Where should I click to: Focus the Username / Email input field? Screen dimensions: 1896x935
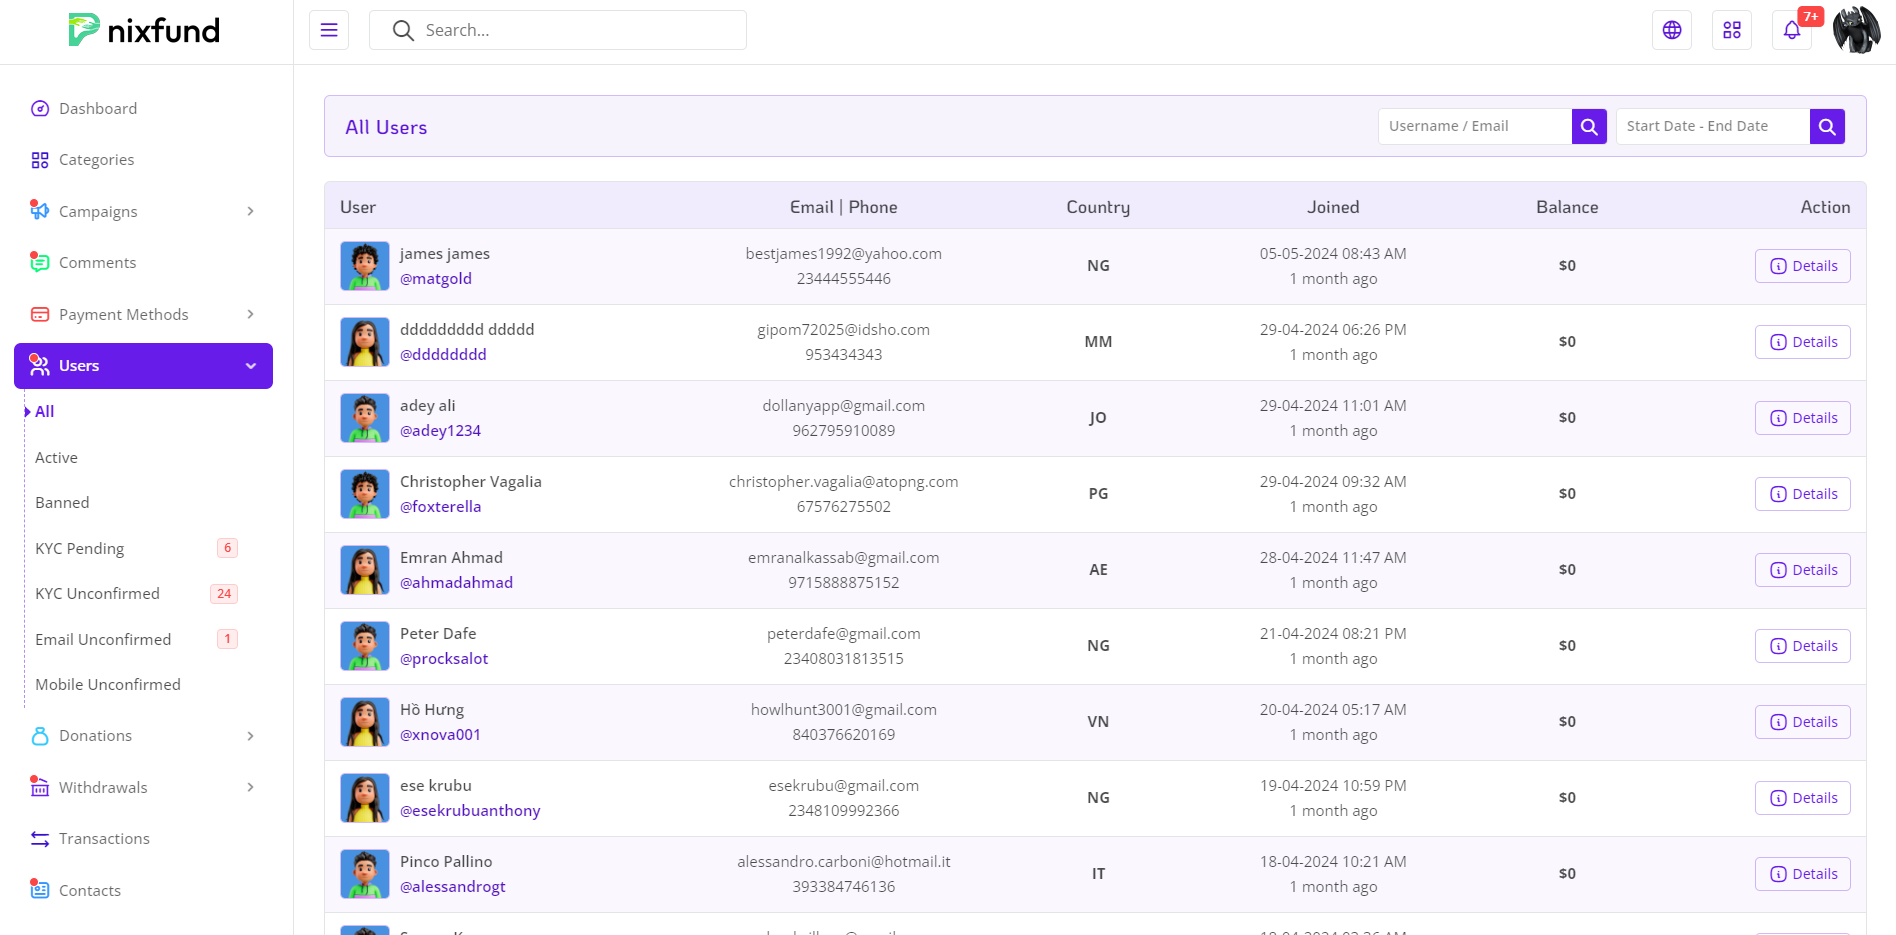(1474, 127)
